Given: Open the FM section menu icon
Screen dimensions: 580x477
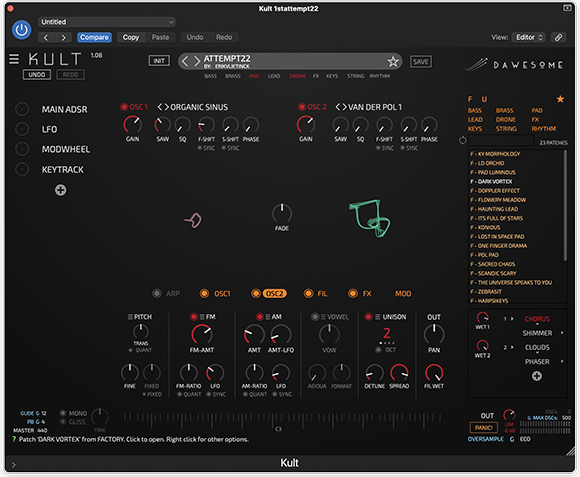Looking at the screenshot, I should [202, 317].
